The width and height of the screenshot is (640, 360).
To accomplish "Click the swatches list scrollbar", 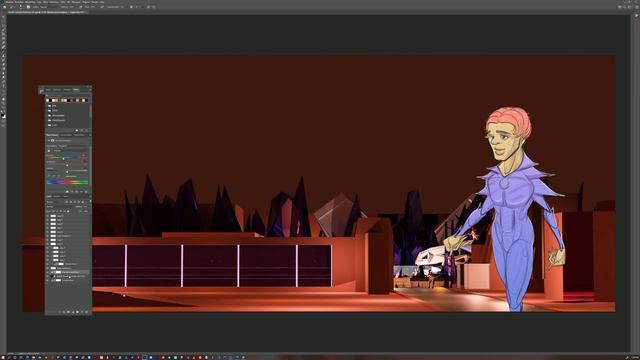I will pyautogui.click(x=91, y=112).
